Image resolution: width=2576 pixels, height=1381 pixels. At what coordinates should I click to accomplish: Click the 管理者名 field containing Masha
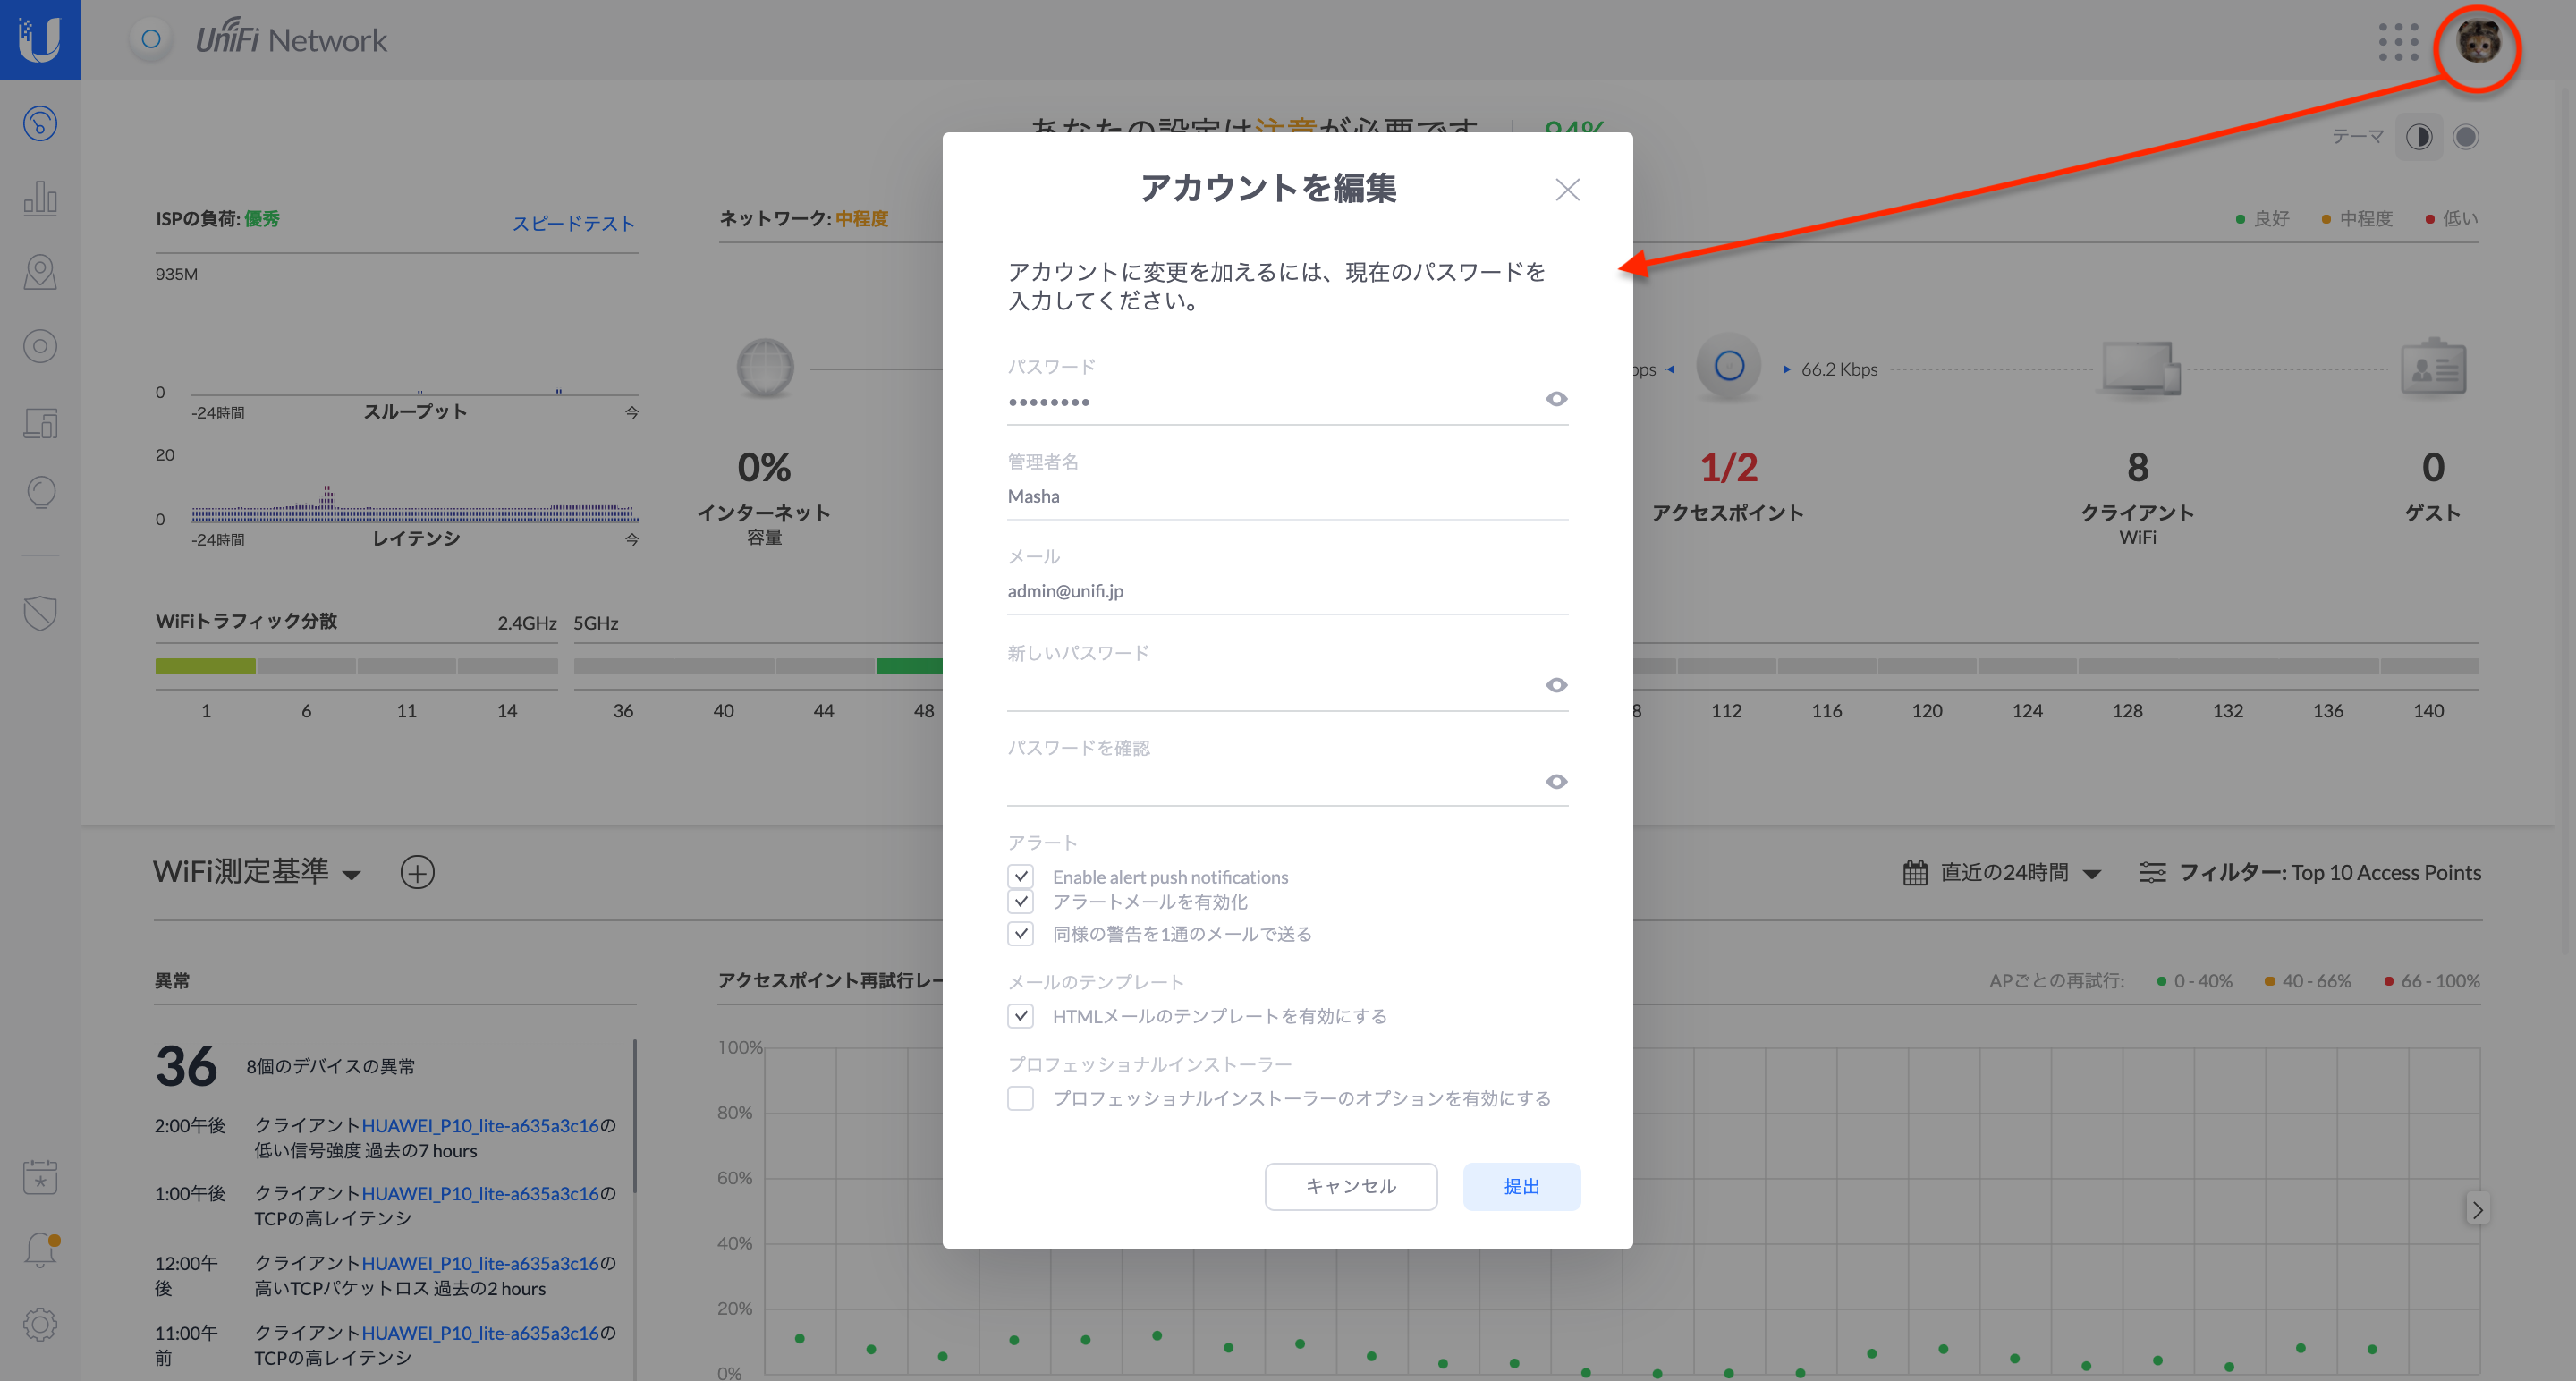click(x=1287, y=496)
